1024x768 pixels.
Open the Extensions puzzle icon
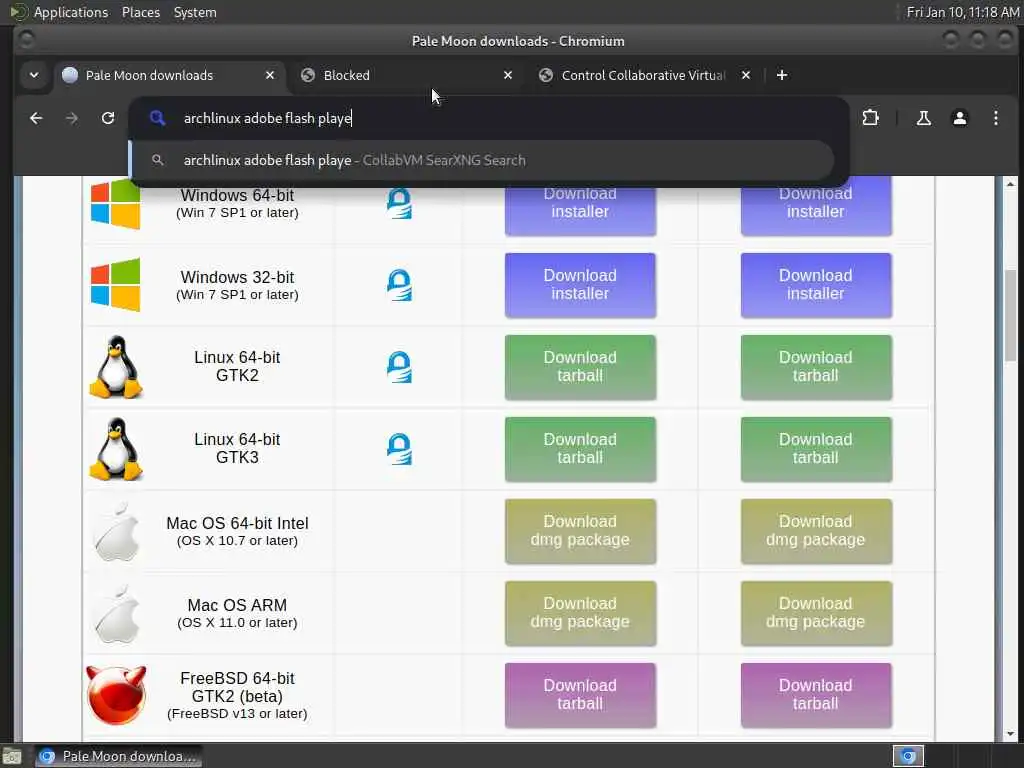(871, 118)
